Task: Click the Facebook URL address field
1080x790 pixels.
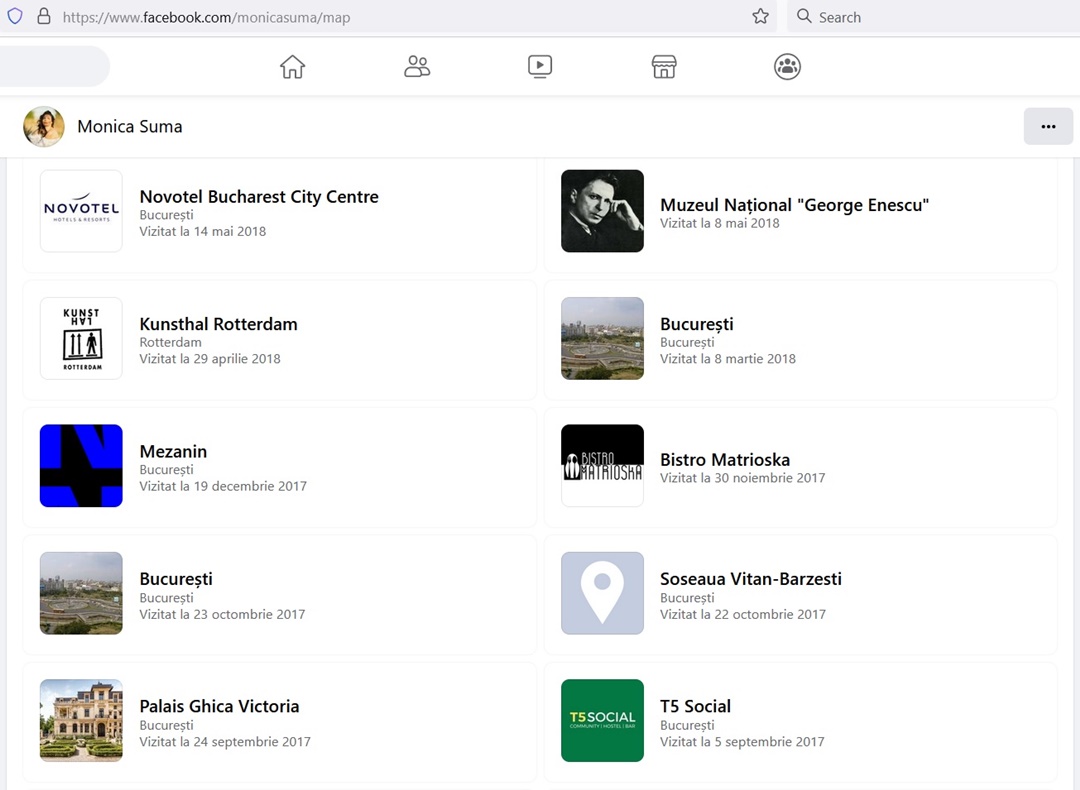Action: pos(400,17)
